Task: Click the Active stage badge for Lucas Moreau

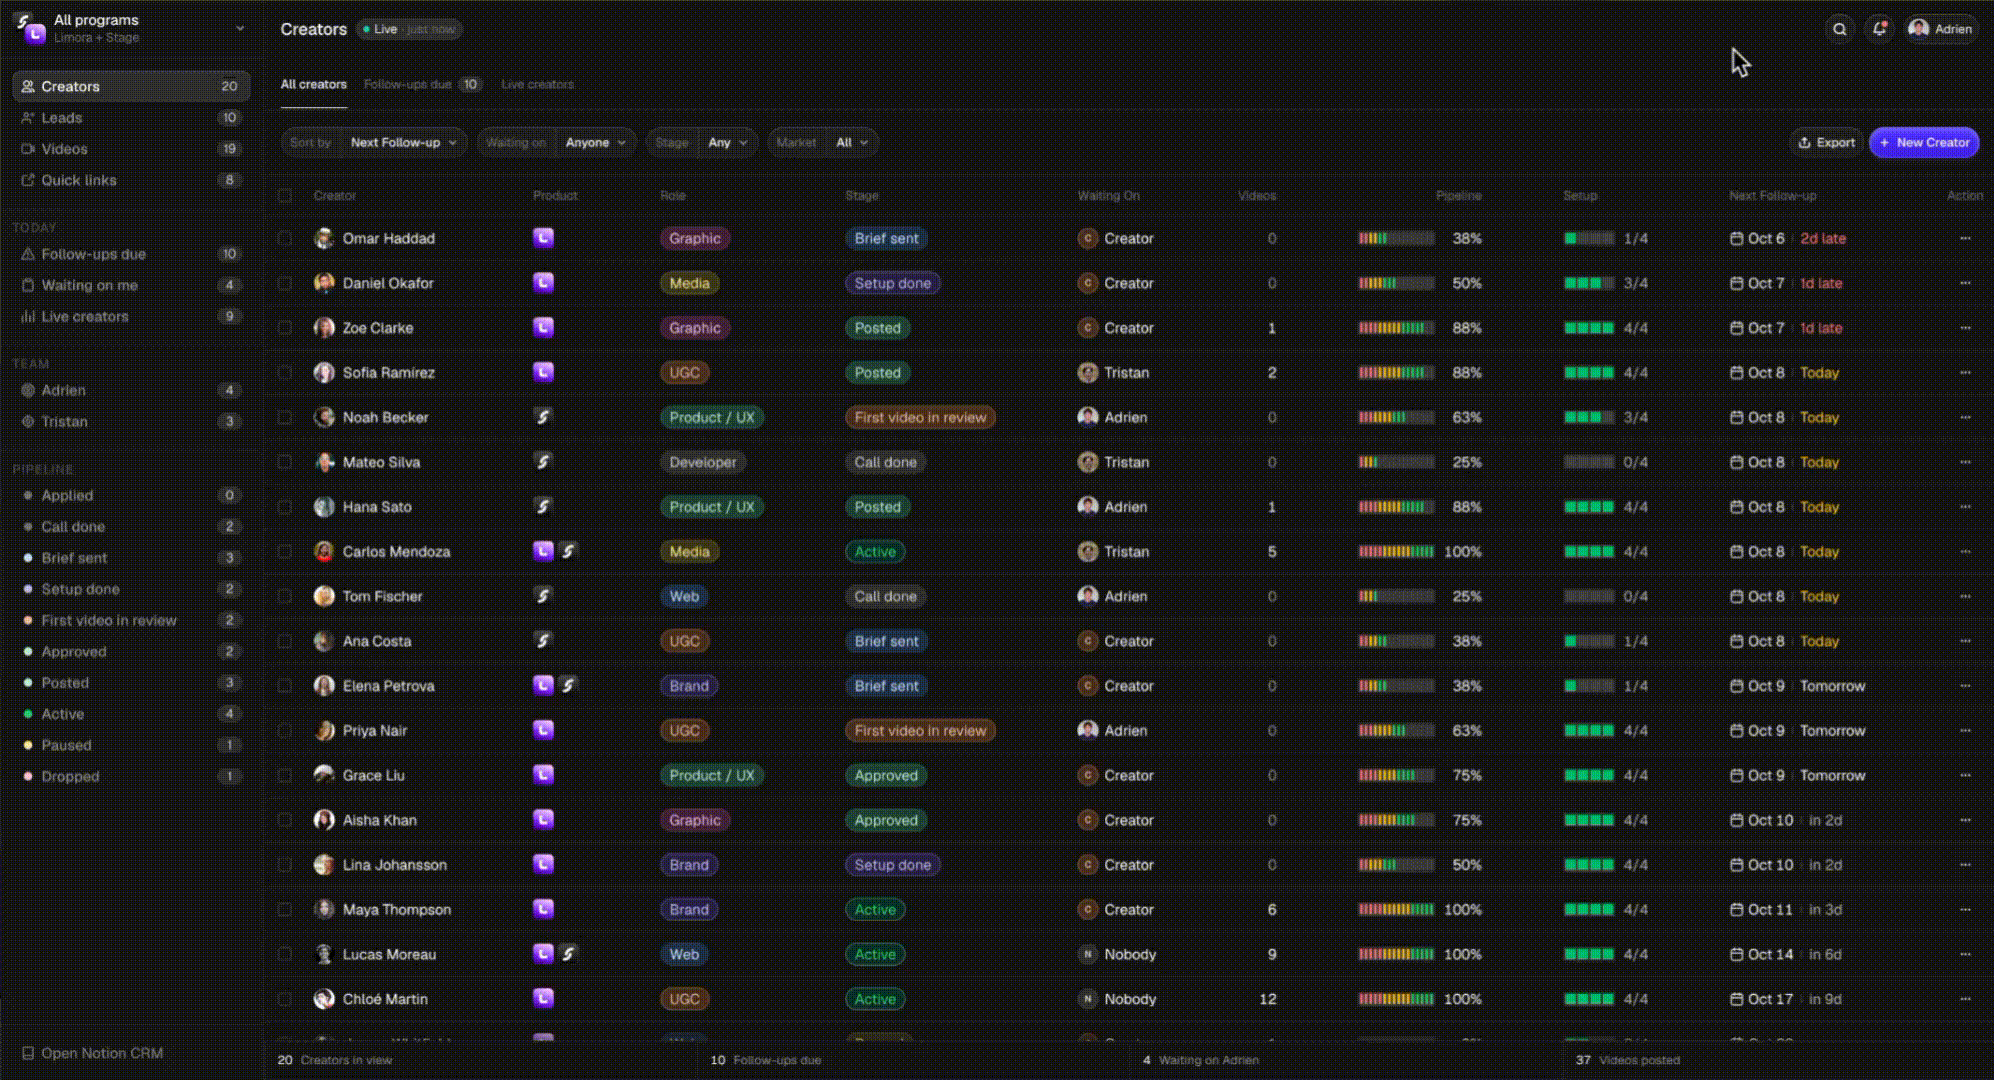Action: coord(875,954)
